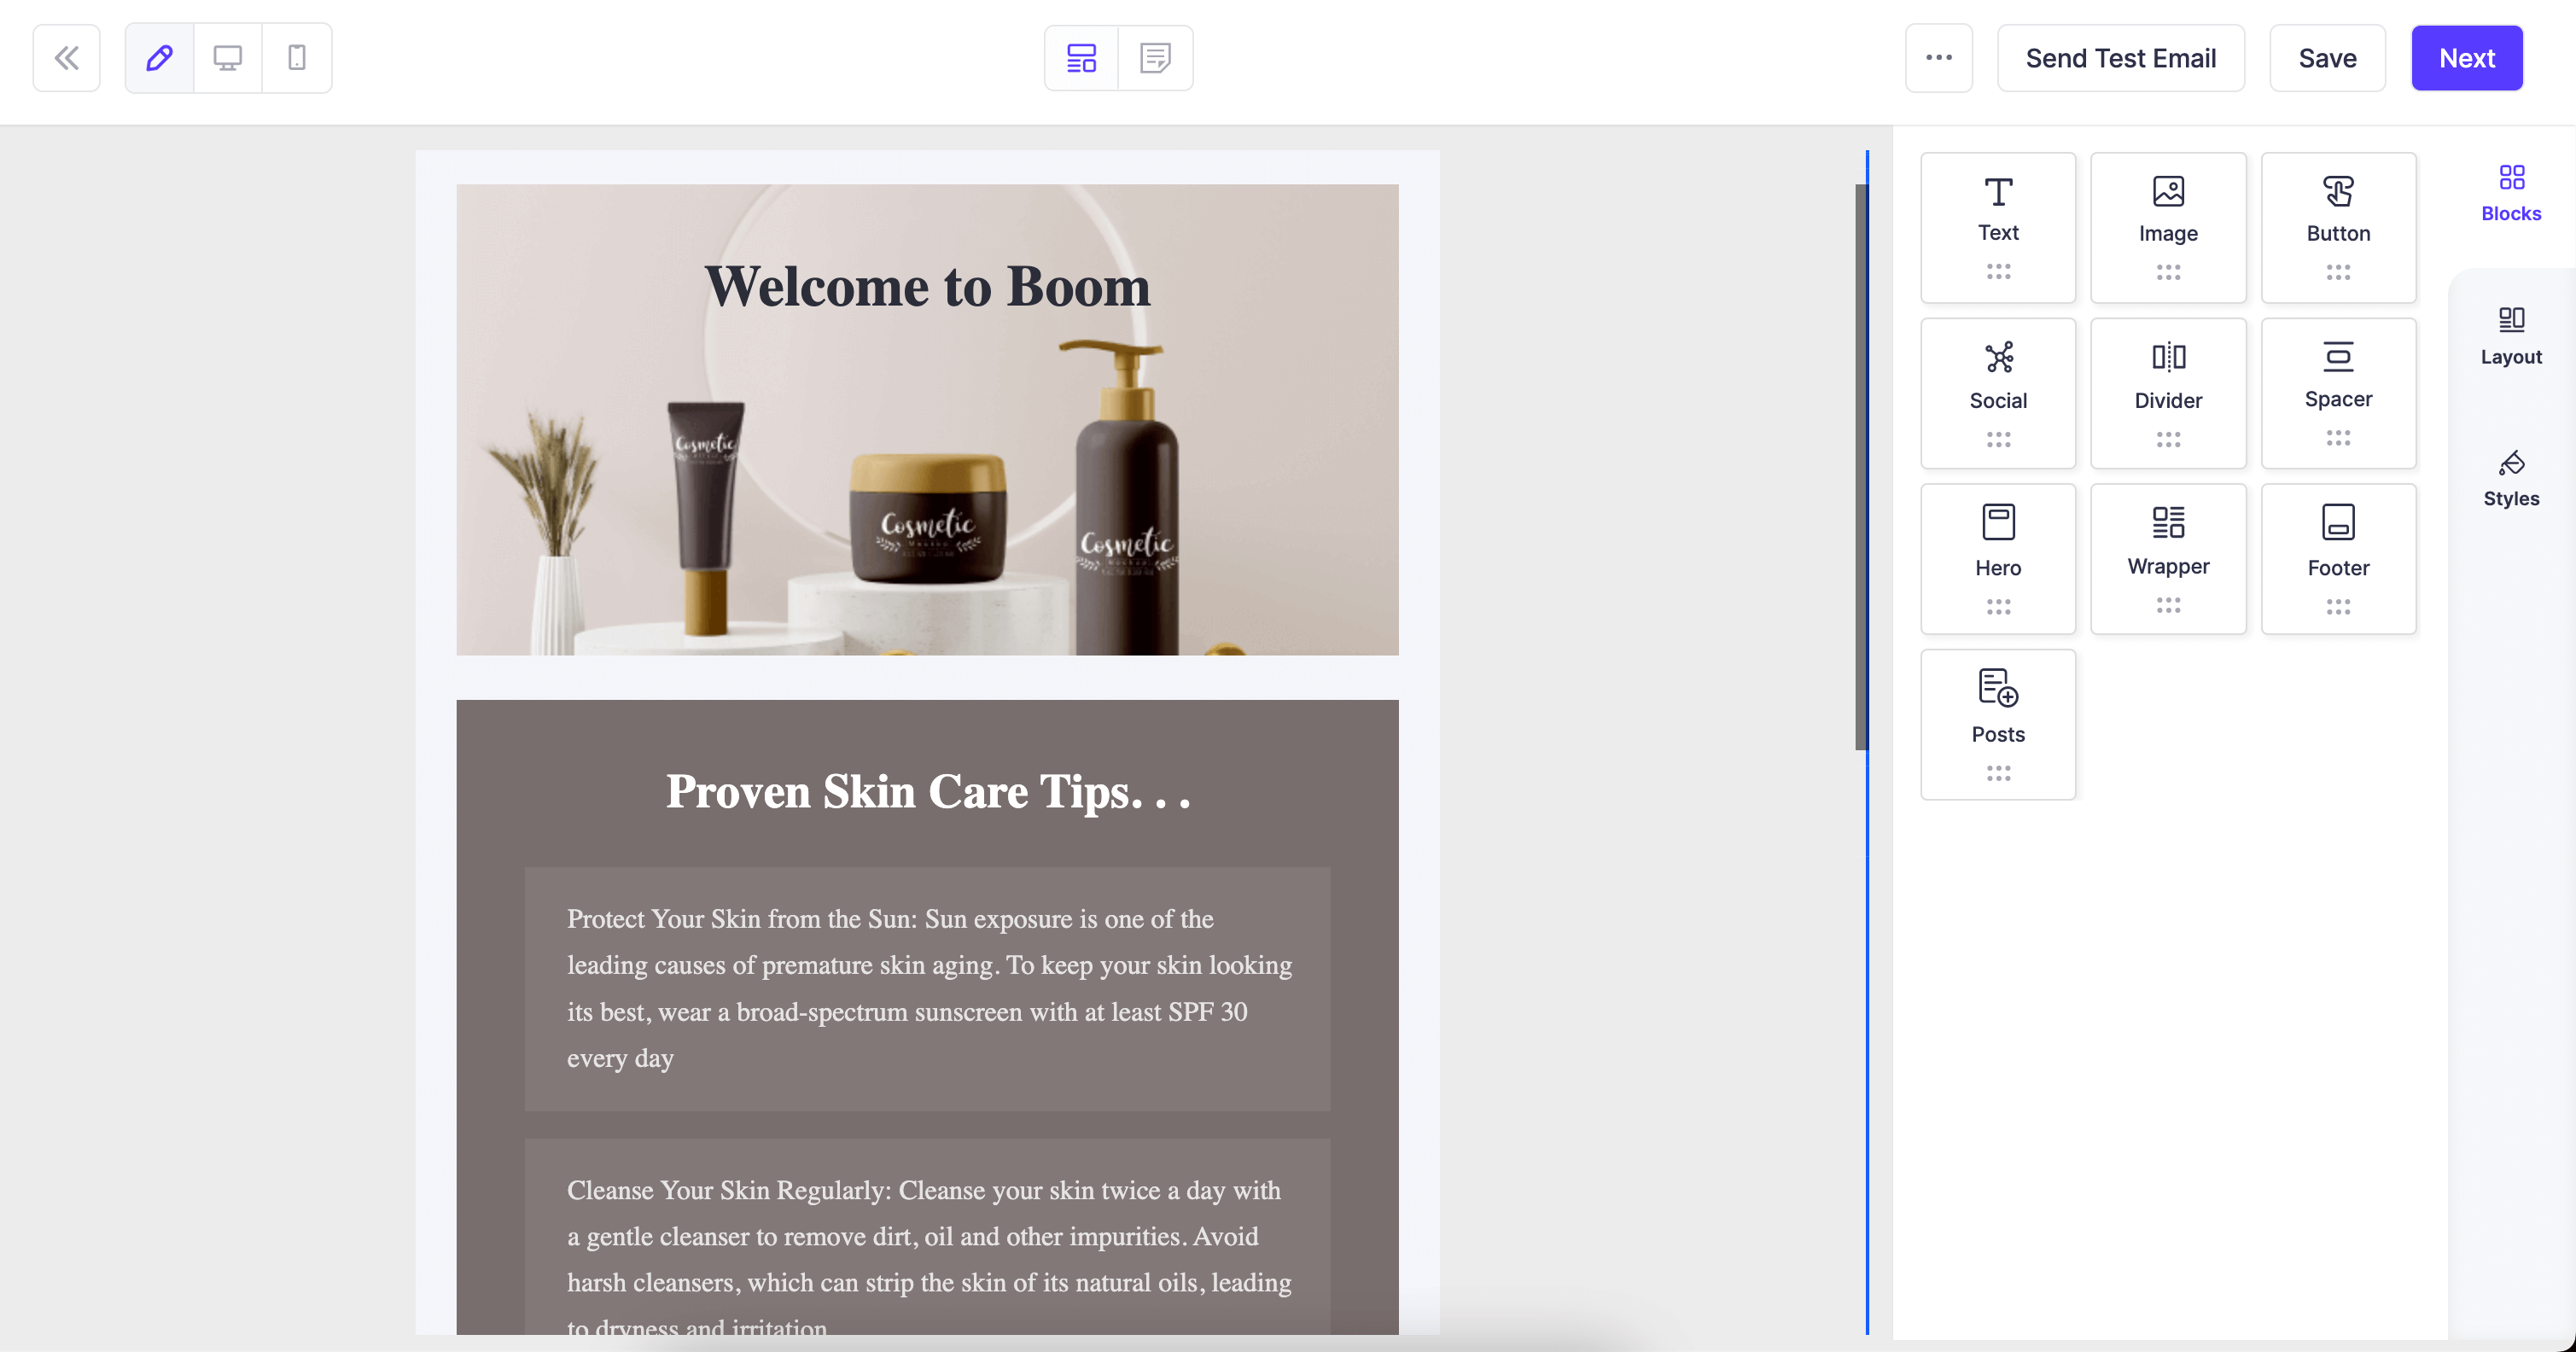The height and width of the screenshot is (1352, 2576).
Task: Click drag handle dots under Wrapper block
Action: [x=2168, y=604]
